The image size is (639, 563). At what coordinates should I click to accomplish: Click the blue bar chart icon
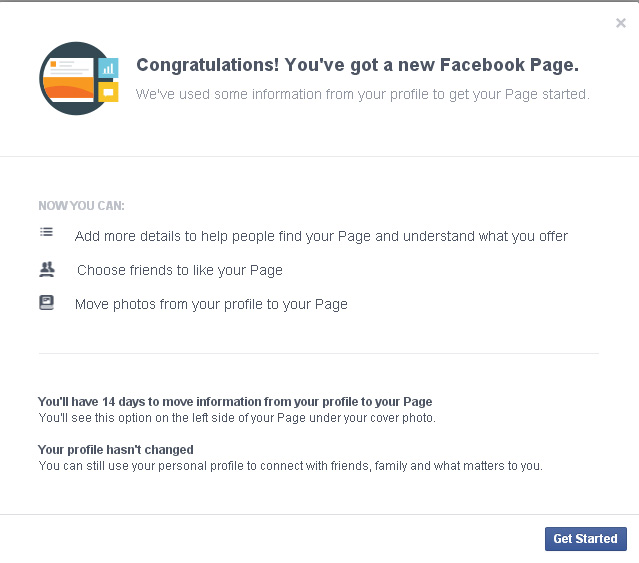coord(108,68)
